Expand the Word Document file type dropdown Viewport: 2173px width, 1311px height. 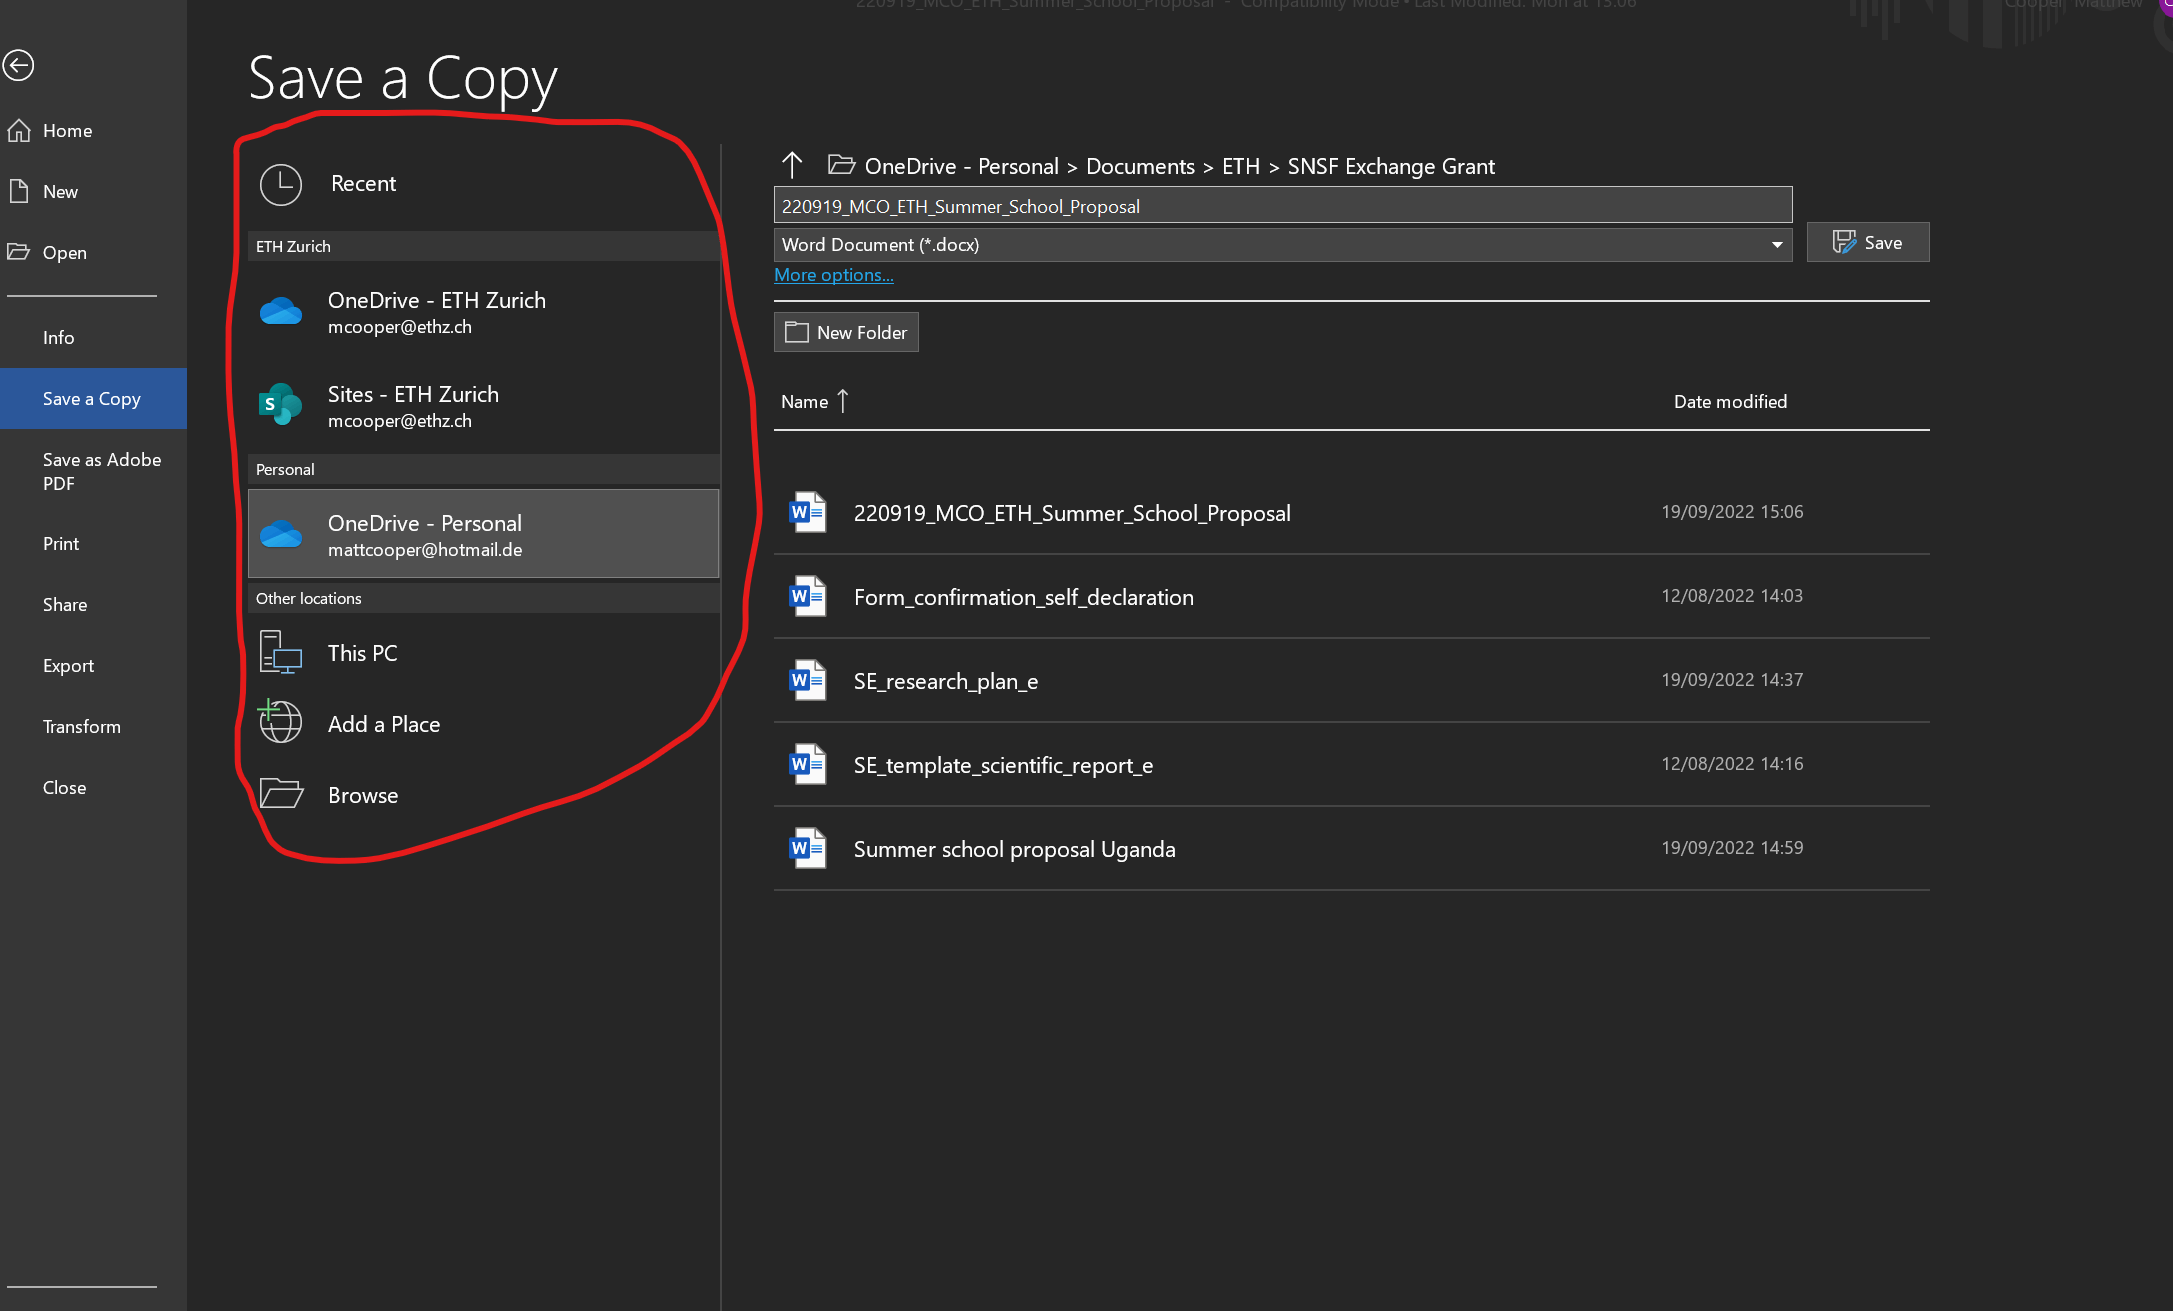point(1776,245)
